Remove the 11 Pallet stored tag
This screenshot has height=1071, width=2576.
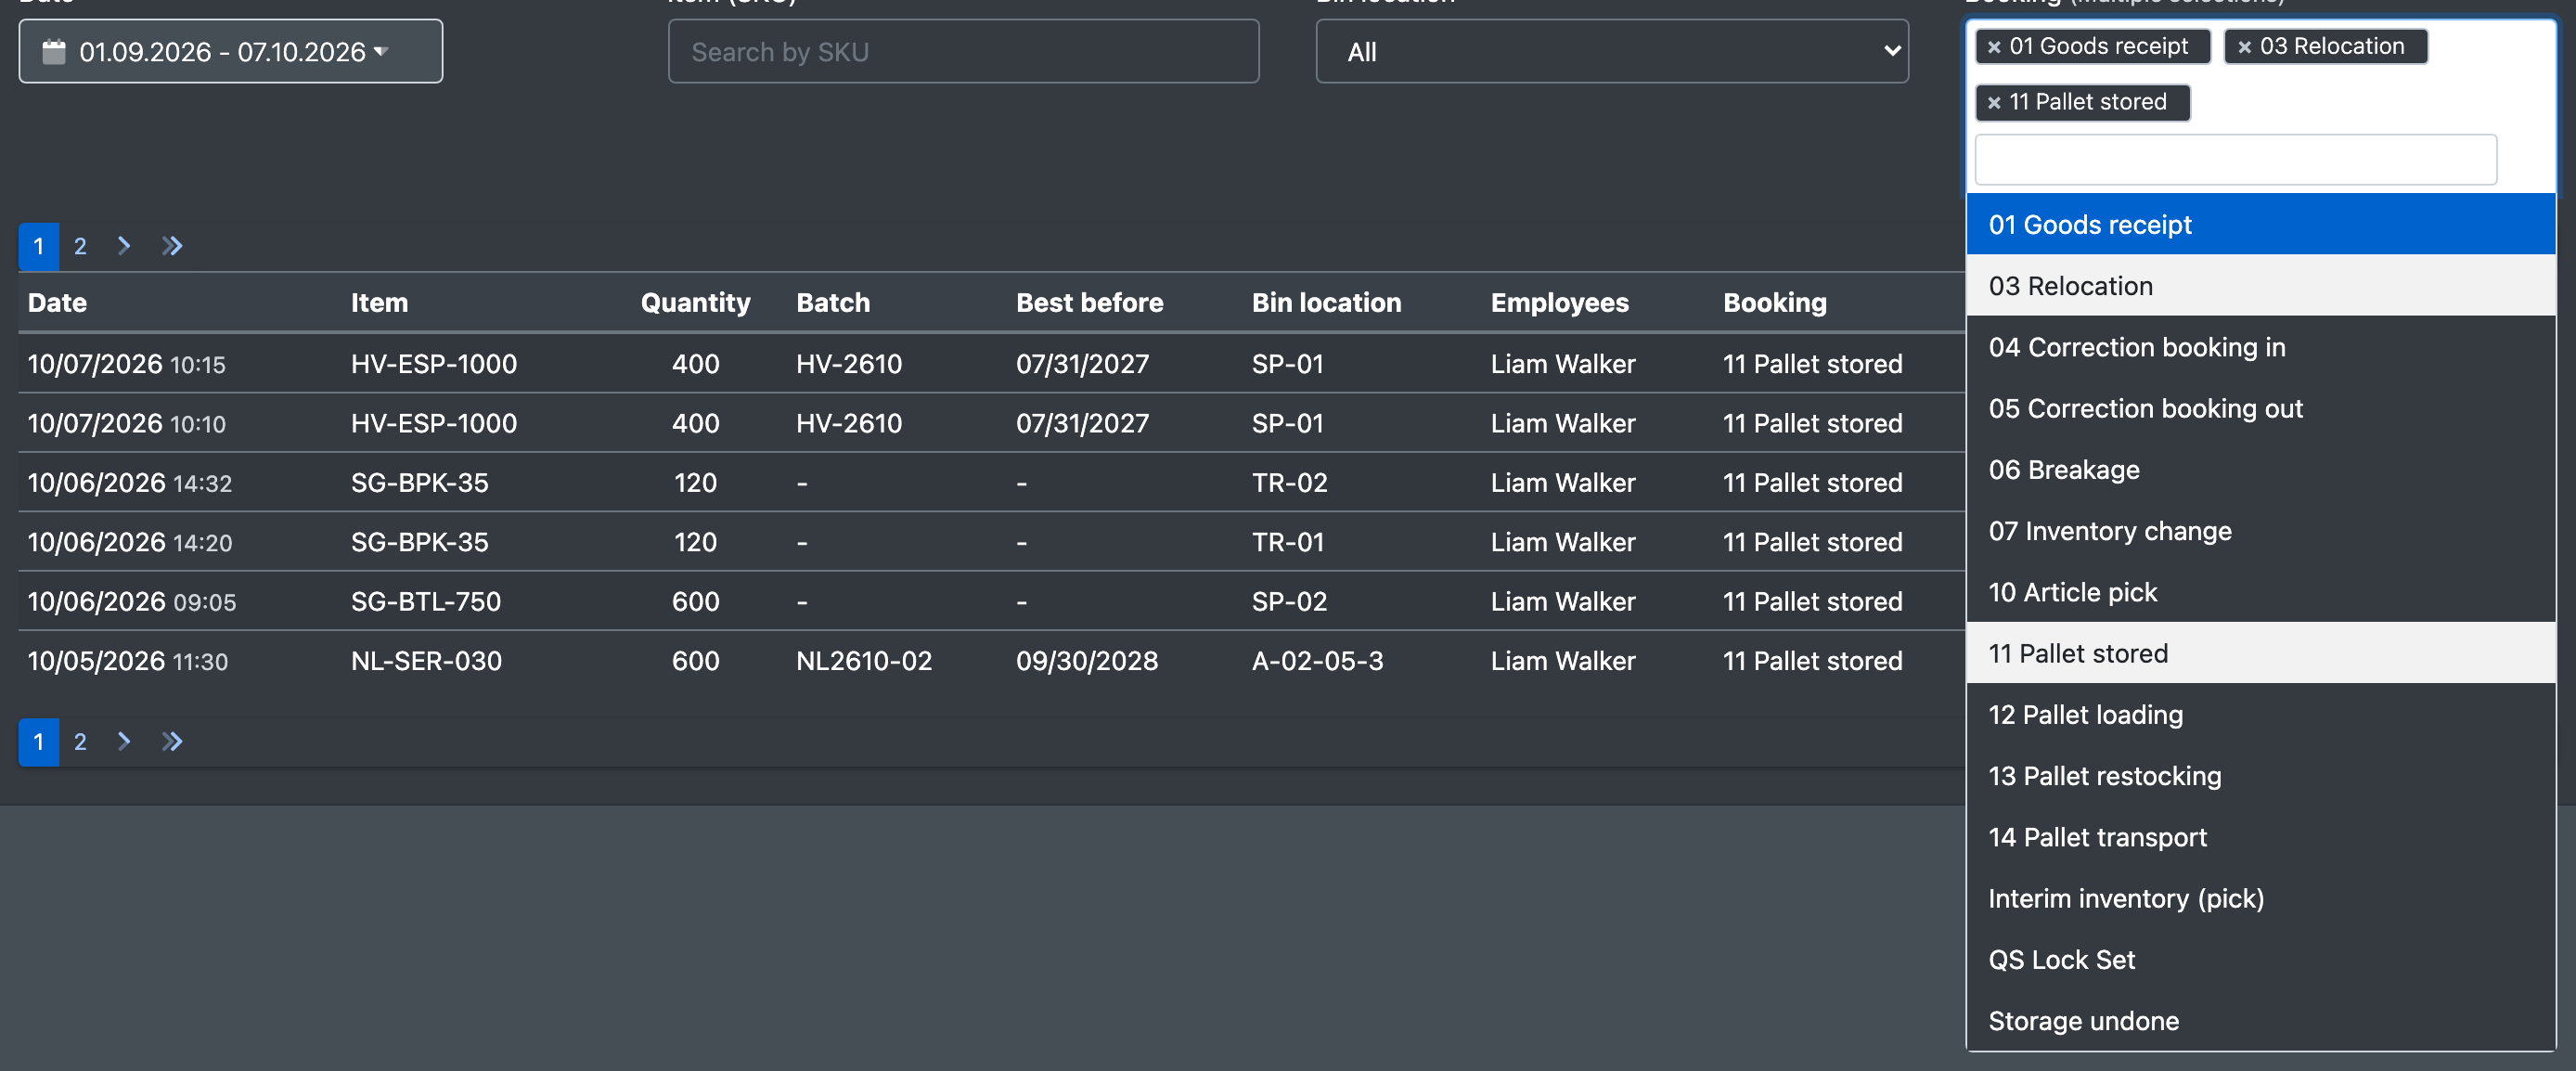pyautogui.click(x=1993, y=103)
